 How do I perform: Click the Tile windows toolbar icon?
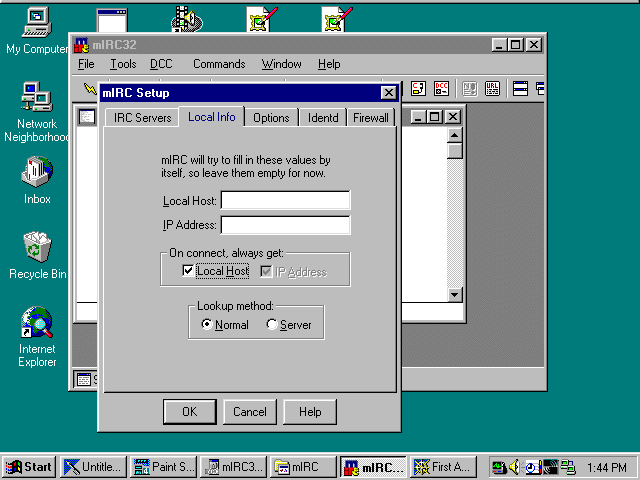(x=520, y=88)
